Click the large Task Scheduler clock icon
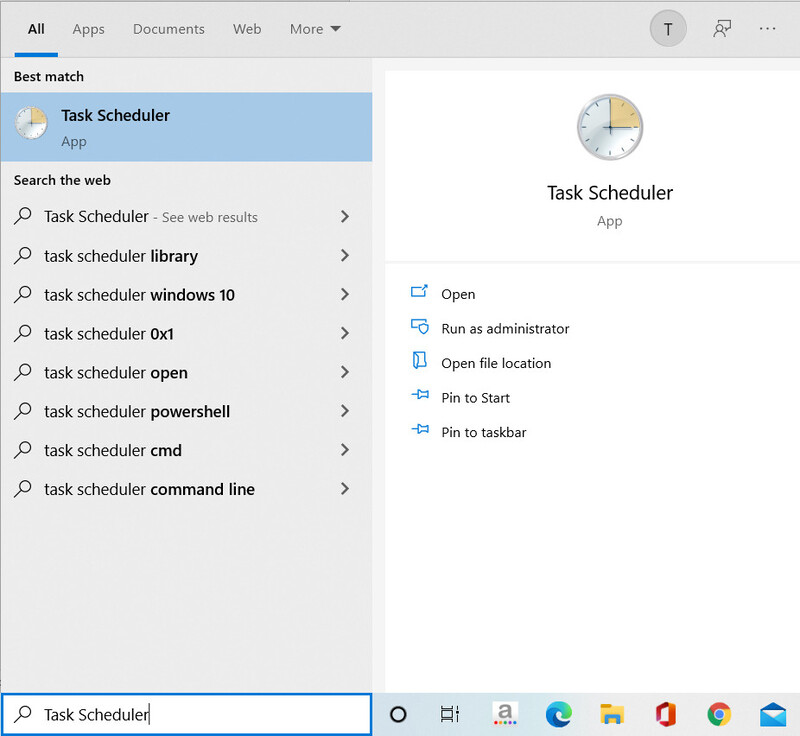 tap(610, 127)
